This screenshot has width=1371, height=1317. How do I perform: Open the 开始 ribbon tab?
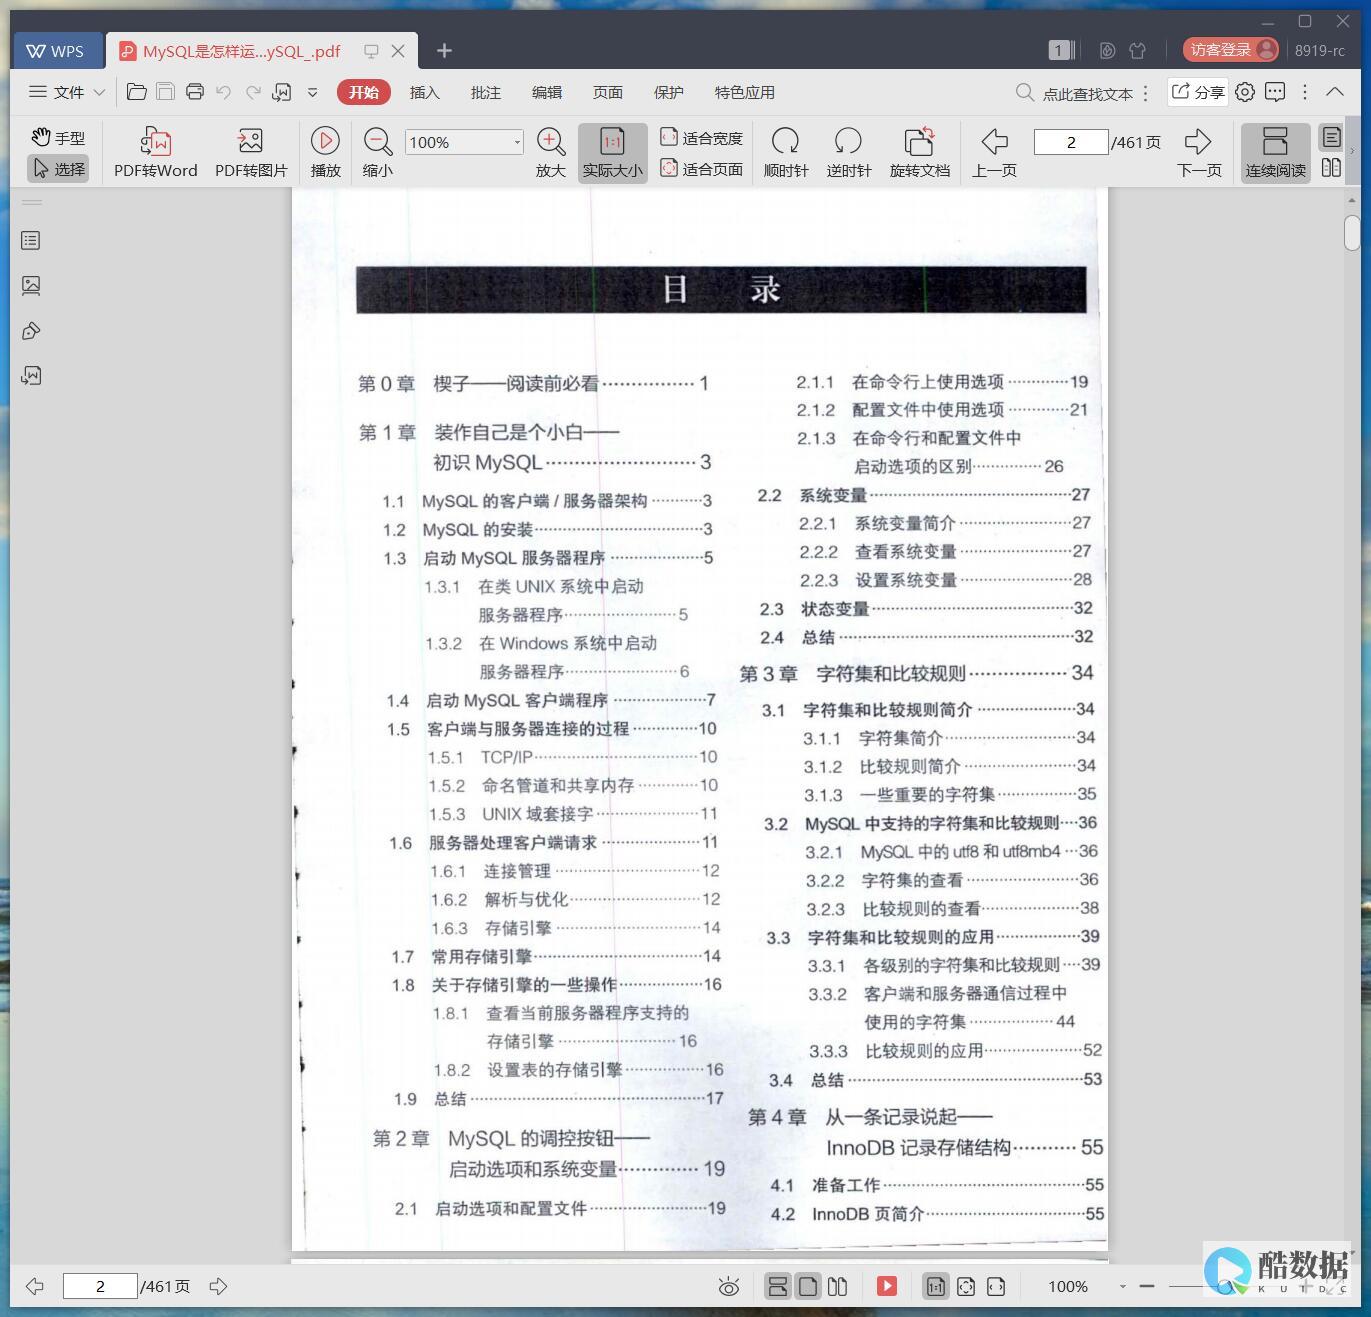click(364, 92)
